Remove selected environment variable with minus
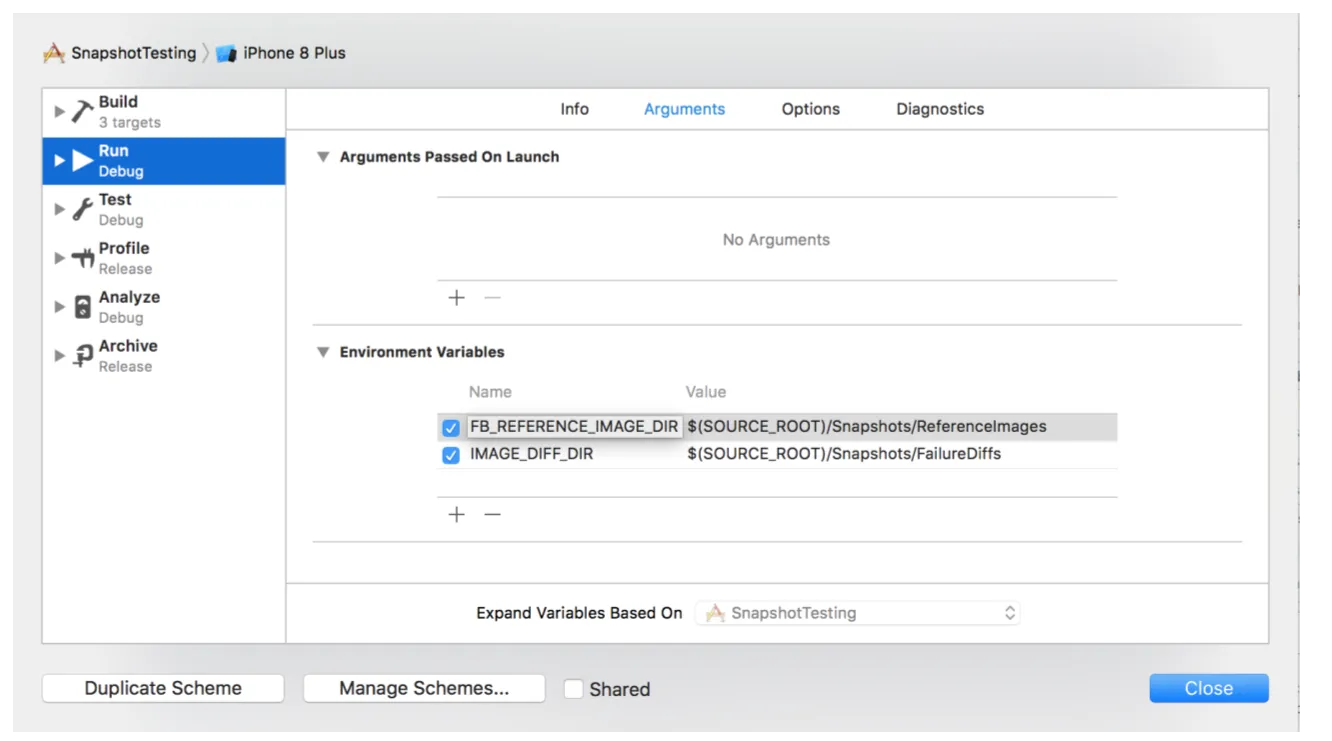 pos(492,514)
